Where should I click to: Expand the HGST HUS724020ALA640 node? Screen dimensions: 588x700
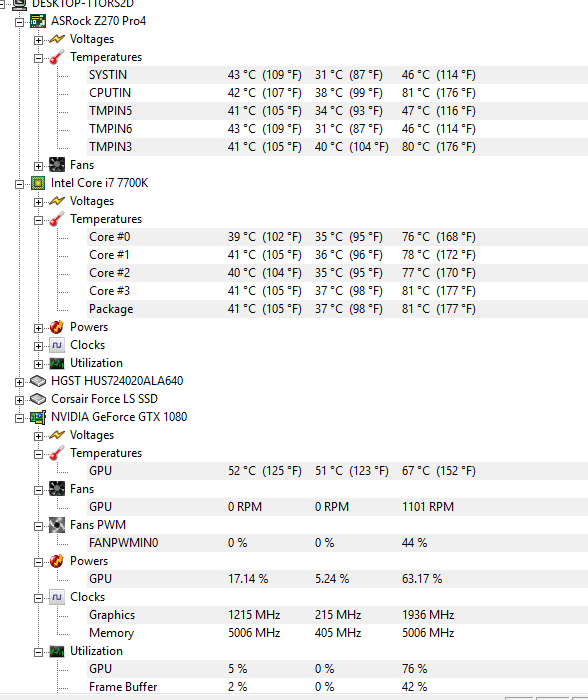(x=19, y=382)
